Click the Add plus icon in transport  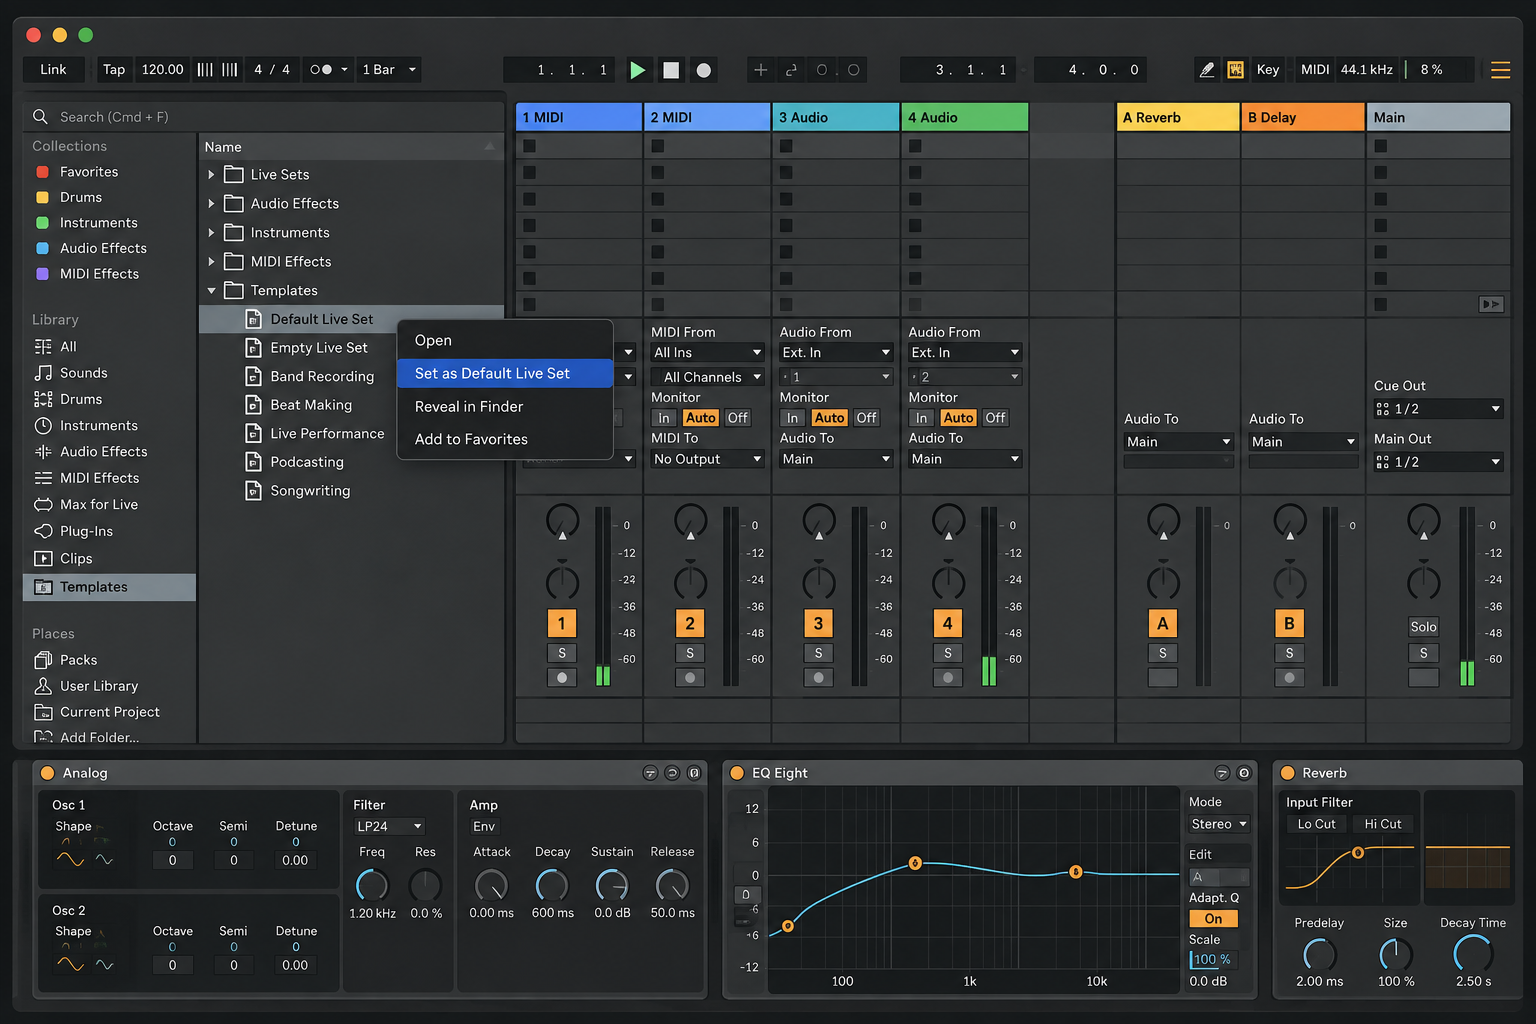tap(760, 70)
